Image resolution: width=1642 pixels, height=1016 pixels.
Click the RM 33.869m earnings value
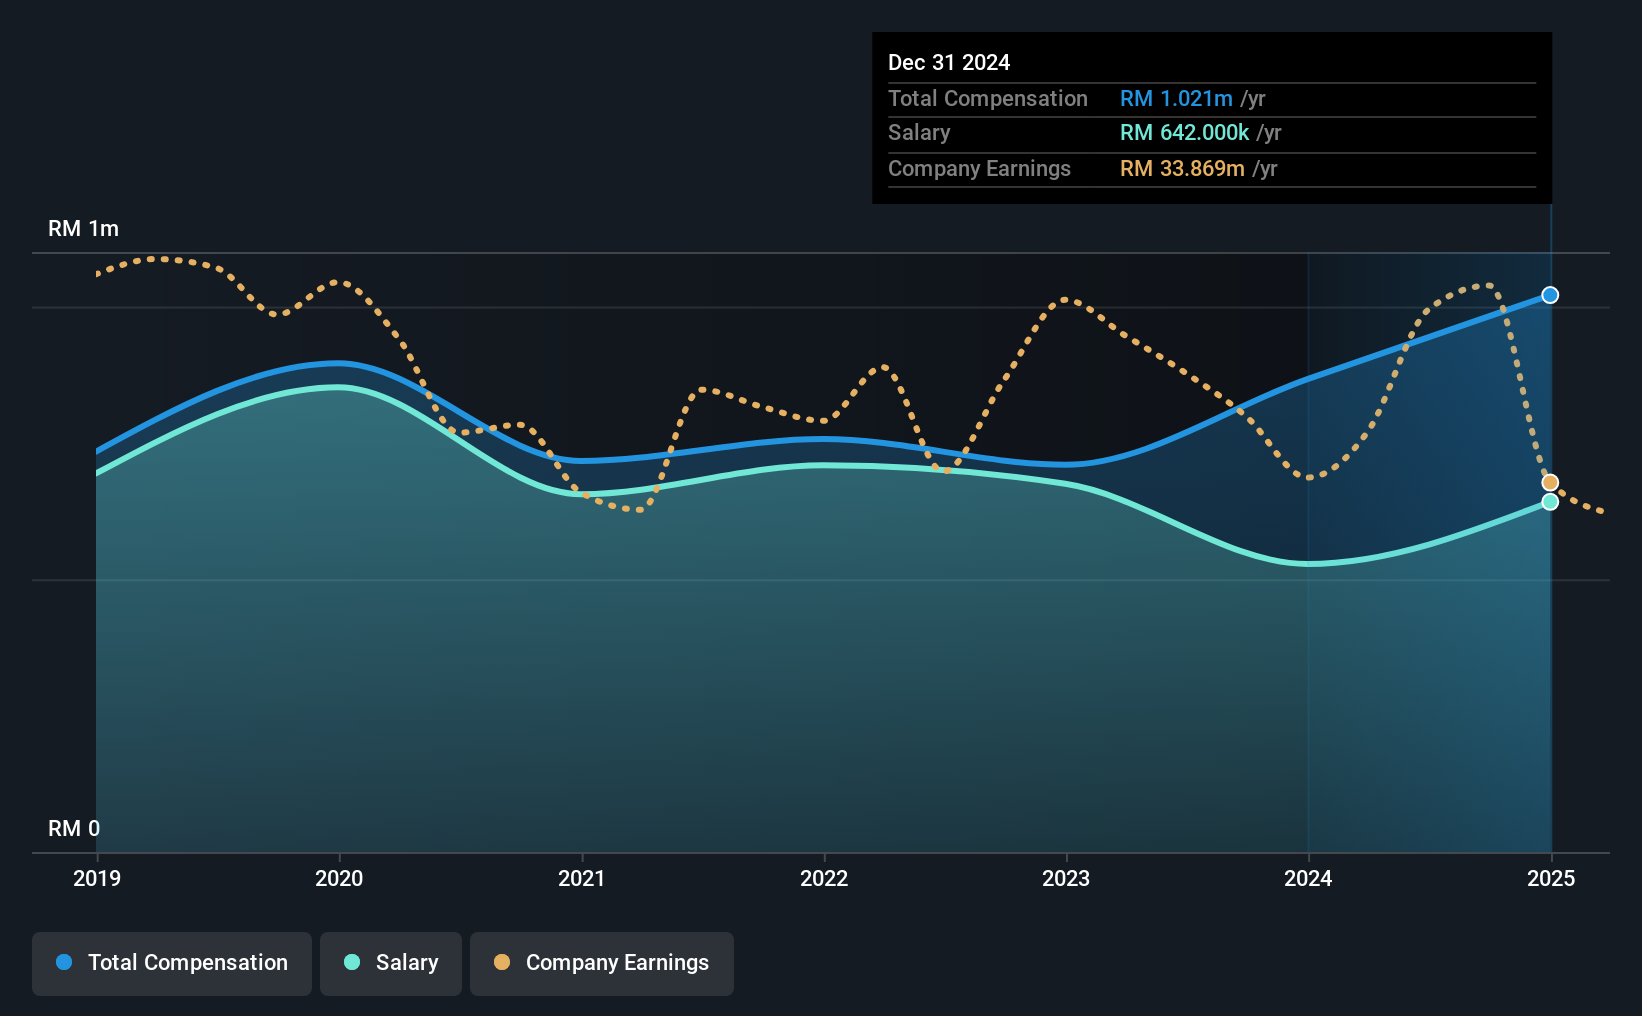click(x=1182, y=168)
